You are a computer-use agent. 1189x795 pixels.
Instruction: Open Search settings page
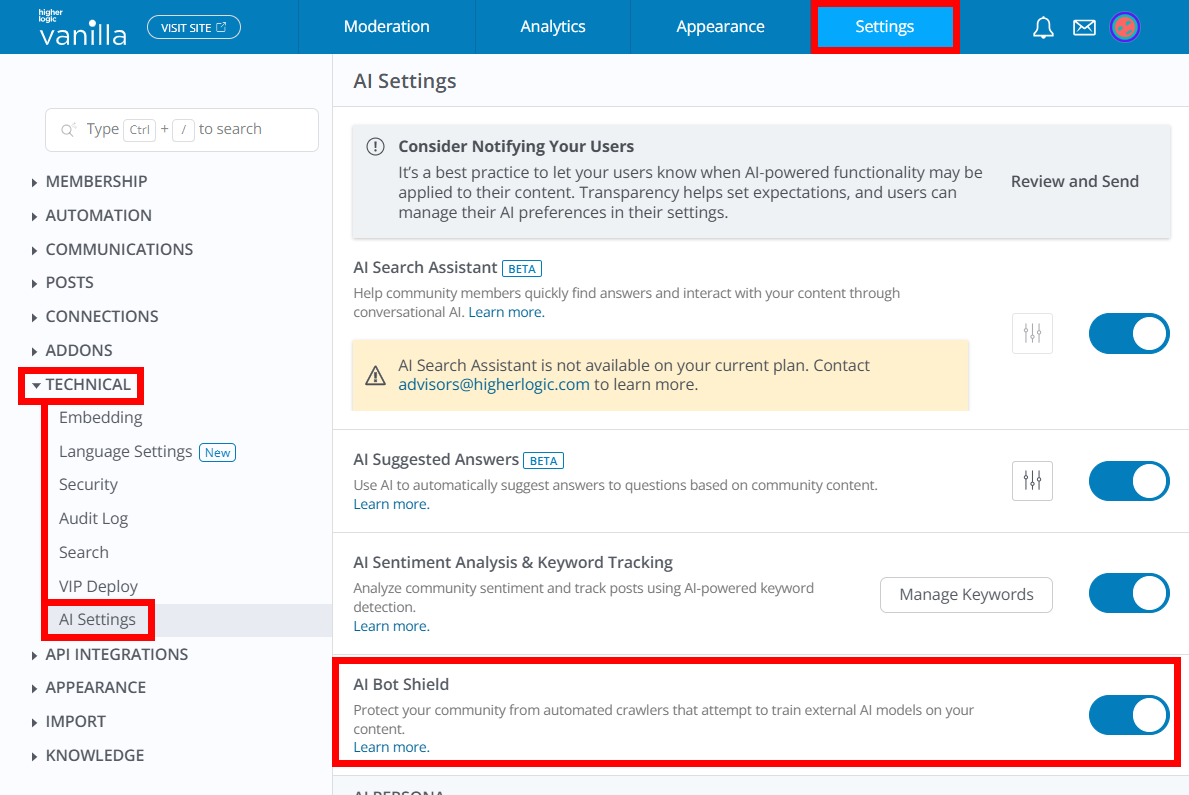click(84, 552)
